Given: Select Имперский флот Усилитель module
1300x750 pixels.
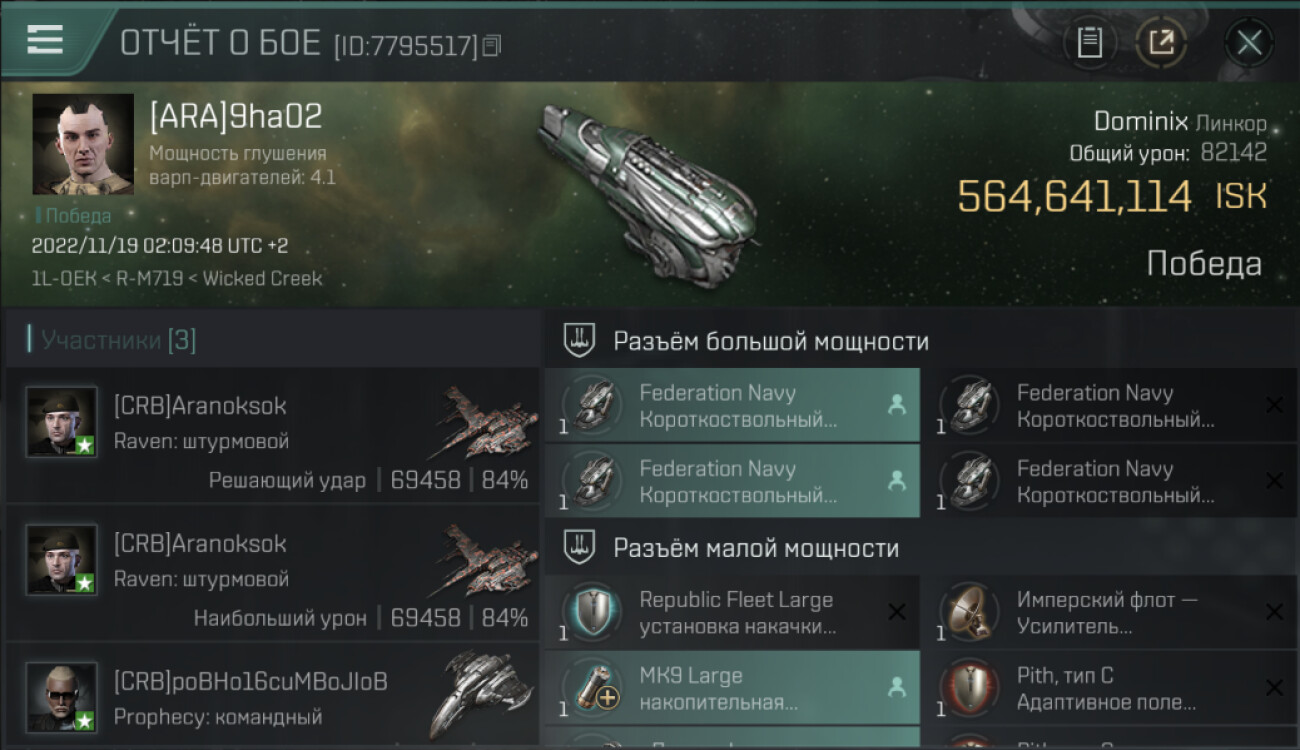Looking at the screenshot, I should (x=1109, y=612).
